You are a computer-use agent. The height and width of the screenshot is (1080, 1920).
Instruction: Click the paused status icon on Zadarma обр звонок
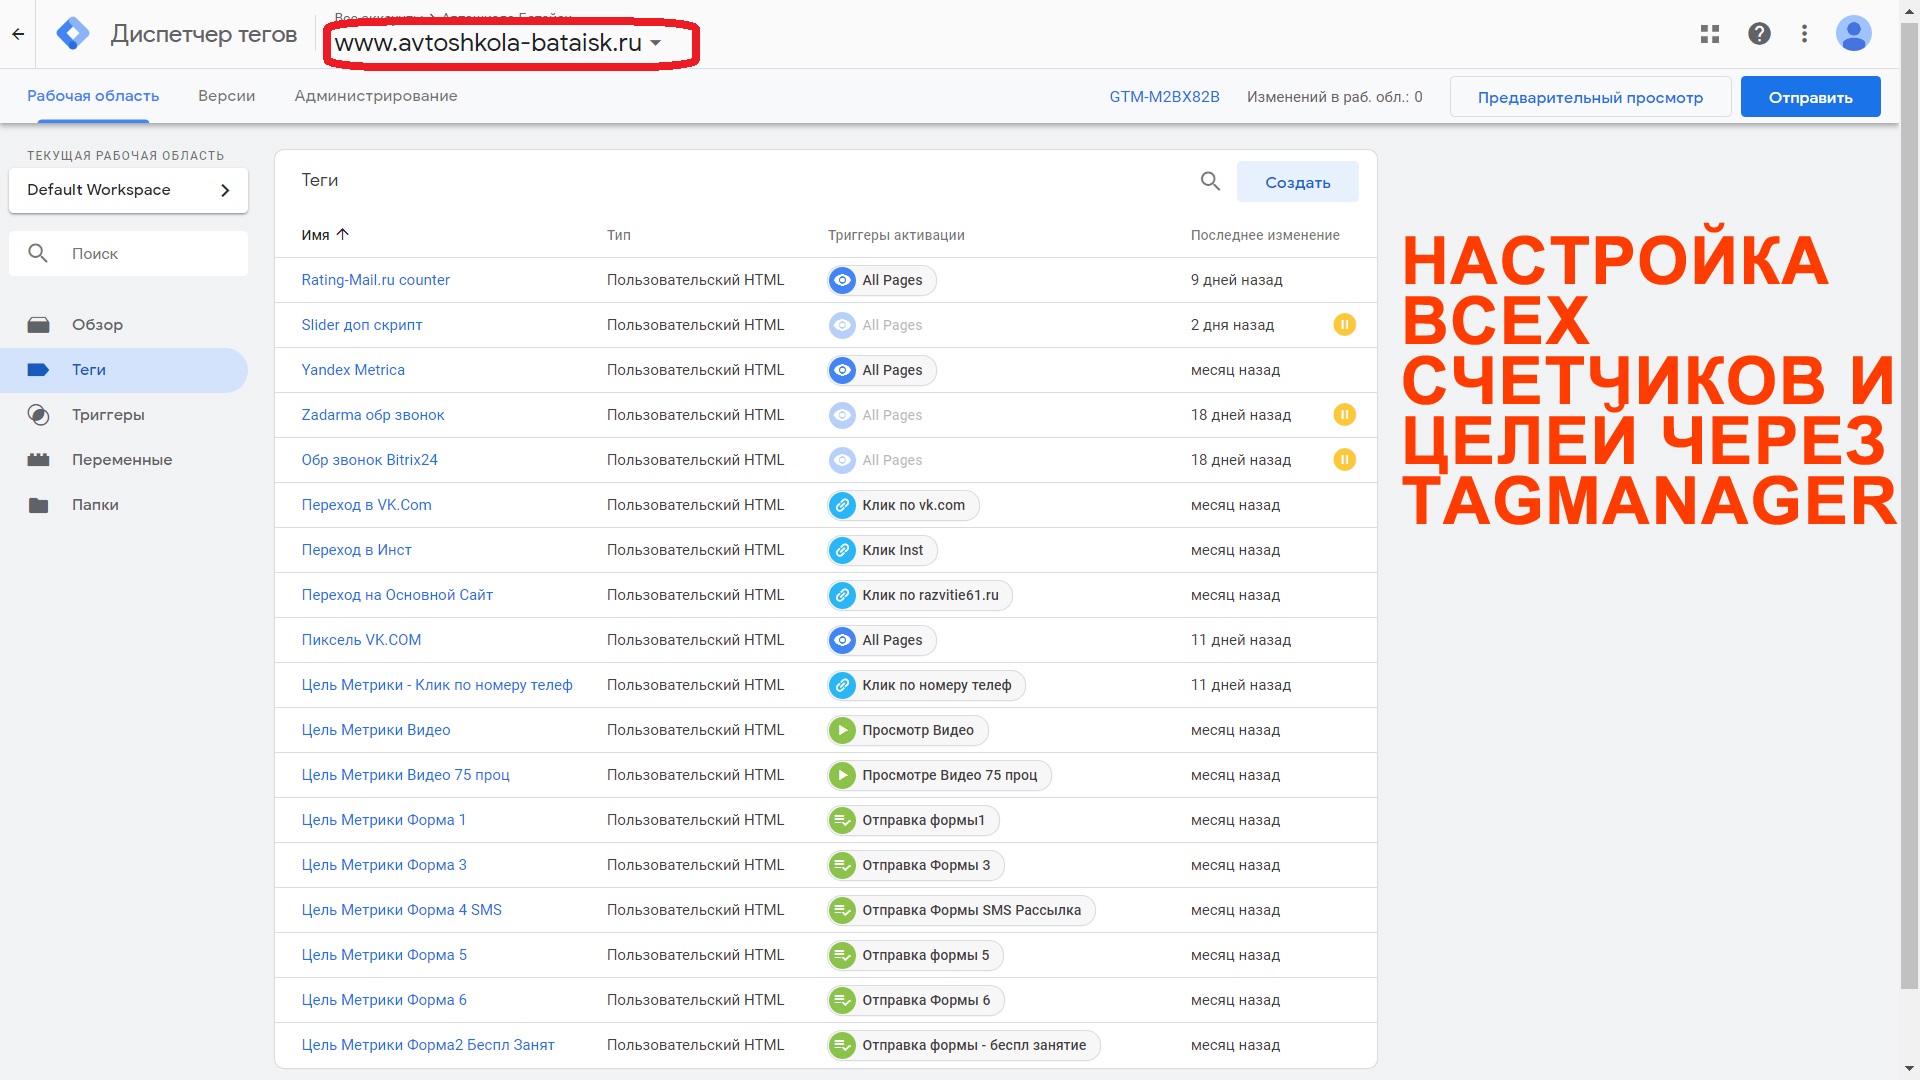coord(1345,414)
